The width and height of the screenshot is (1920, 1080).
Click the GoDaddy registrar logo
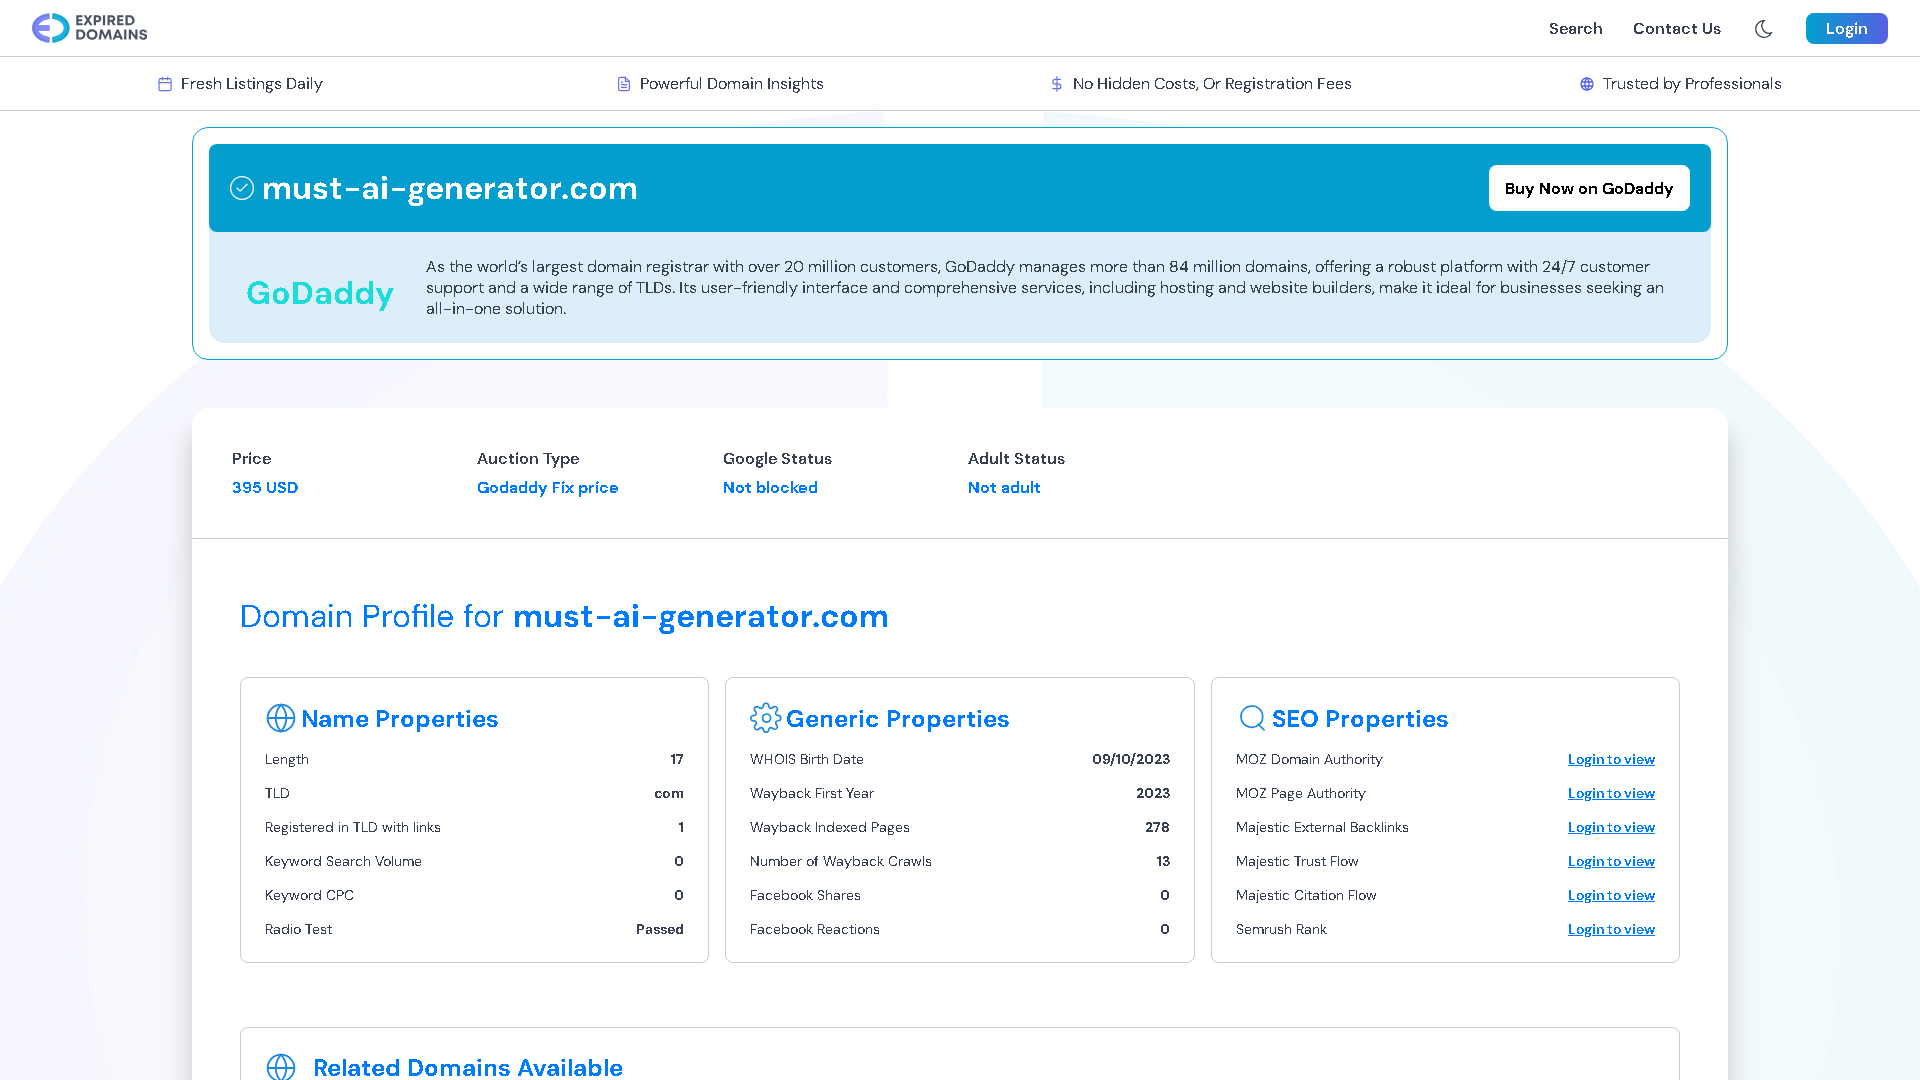pyautogui.click(x=320, y=293)
